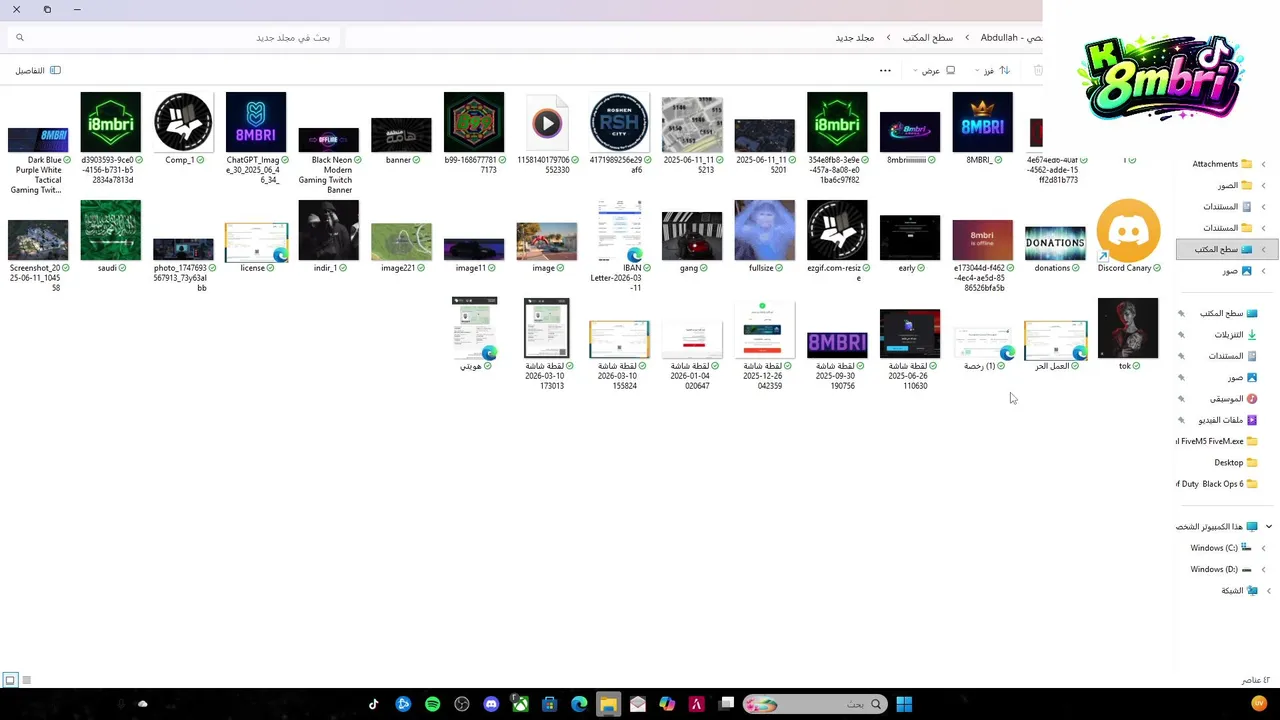Expand the Windows (D:) drive chevron
The width and height of the screenshot is (1280, 720).
tap(1263, 569)
